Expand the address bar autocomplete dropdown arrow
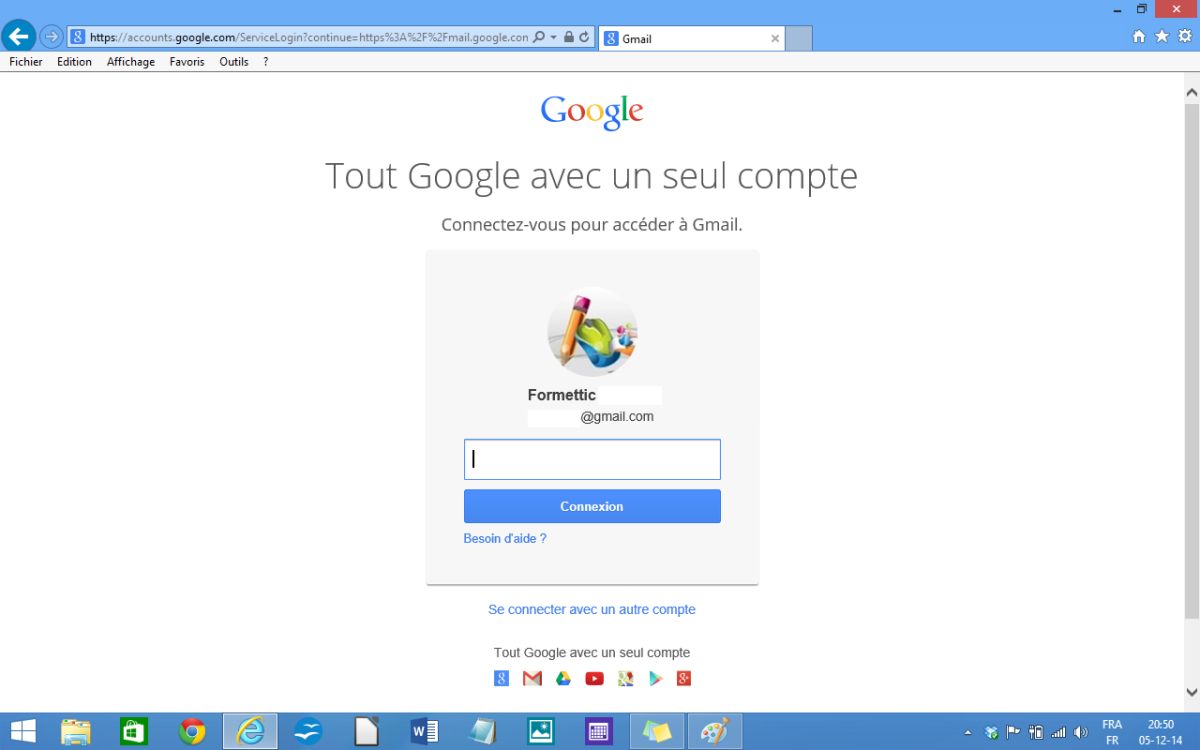This screenshot has width=1200, height=750. (553, 37)
